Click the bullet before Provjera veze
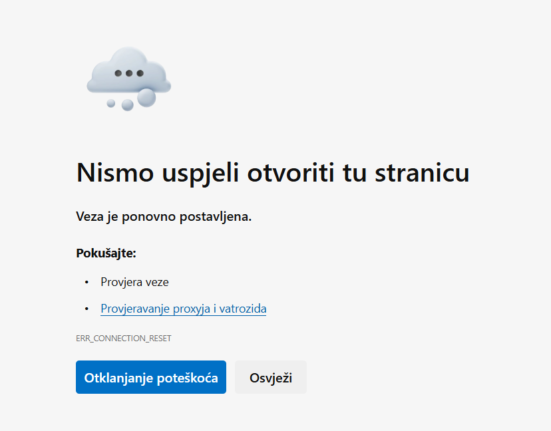Viewport: 551px width, 431px height. [87, 282]
